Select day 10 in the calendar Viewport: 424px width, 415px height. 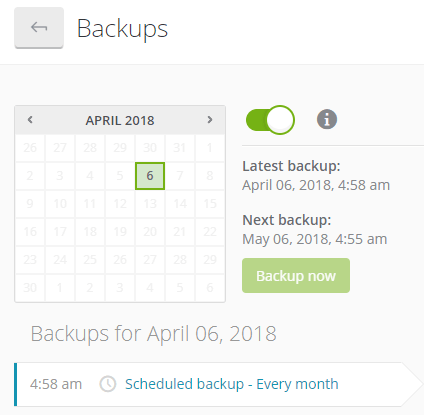click(x=60, y=204)
